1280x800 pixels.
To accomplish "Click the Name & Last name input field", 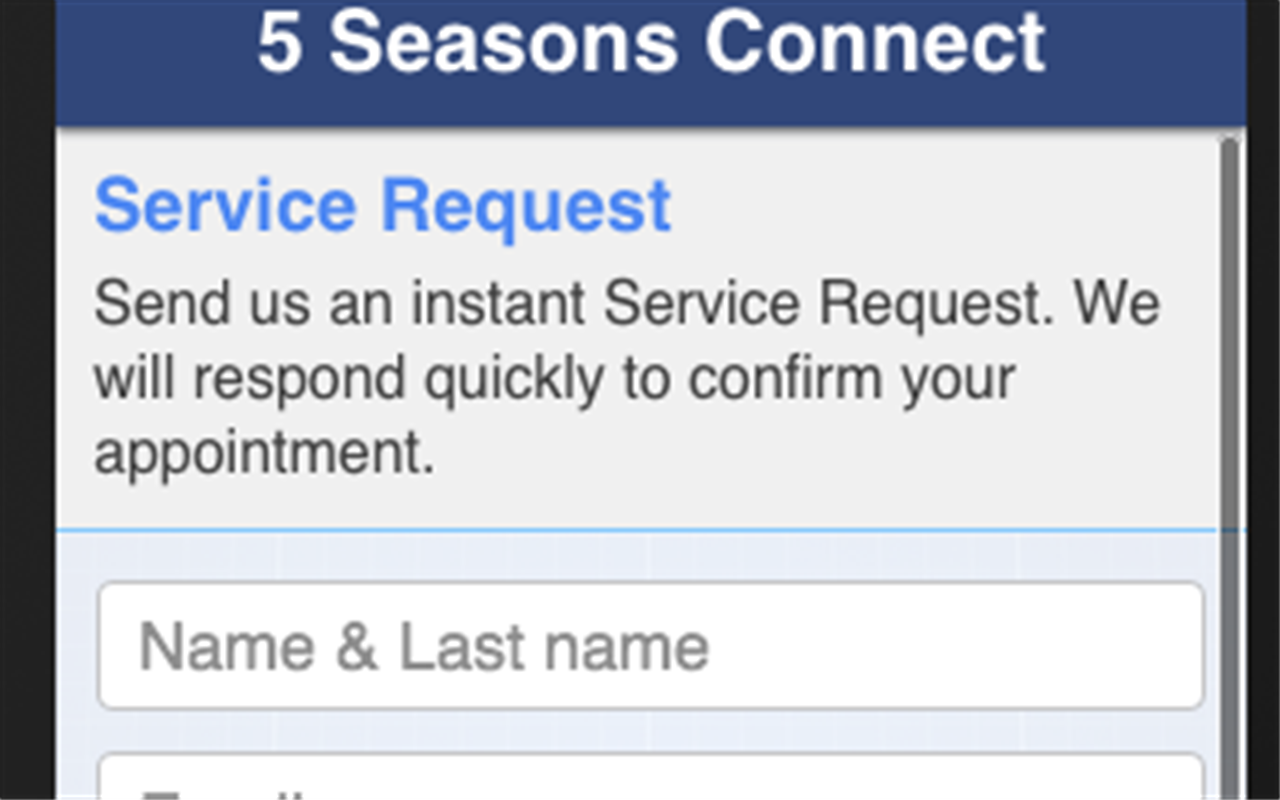I will point(650,645).
